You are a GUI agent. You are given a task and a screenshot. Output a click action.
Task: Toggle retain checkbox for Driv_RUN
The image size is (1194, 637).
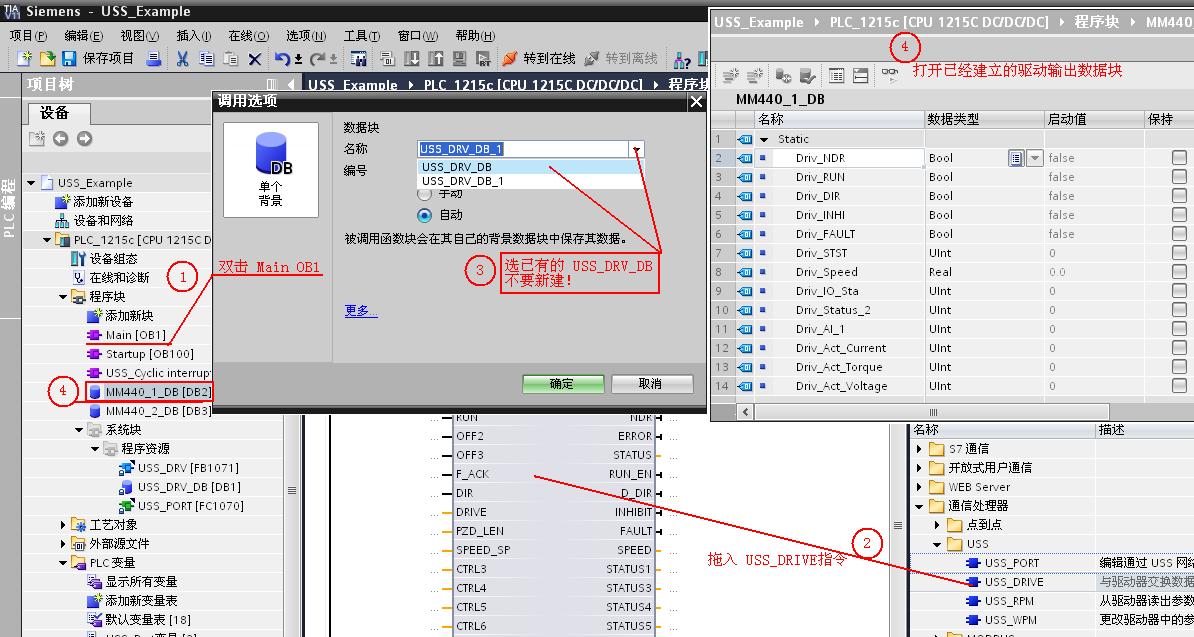point(1179,177)
